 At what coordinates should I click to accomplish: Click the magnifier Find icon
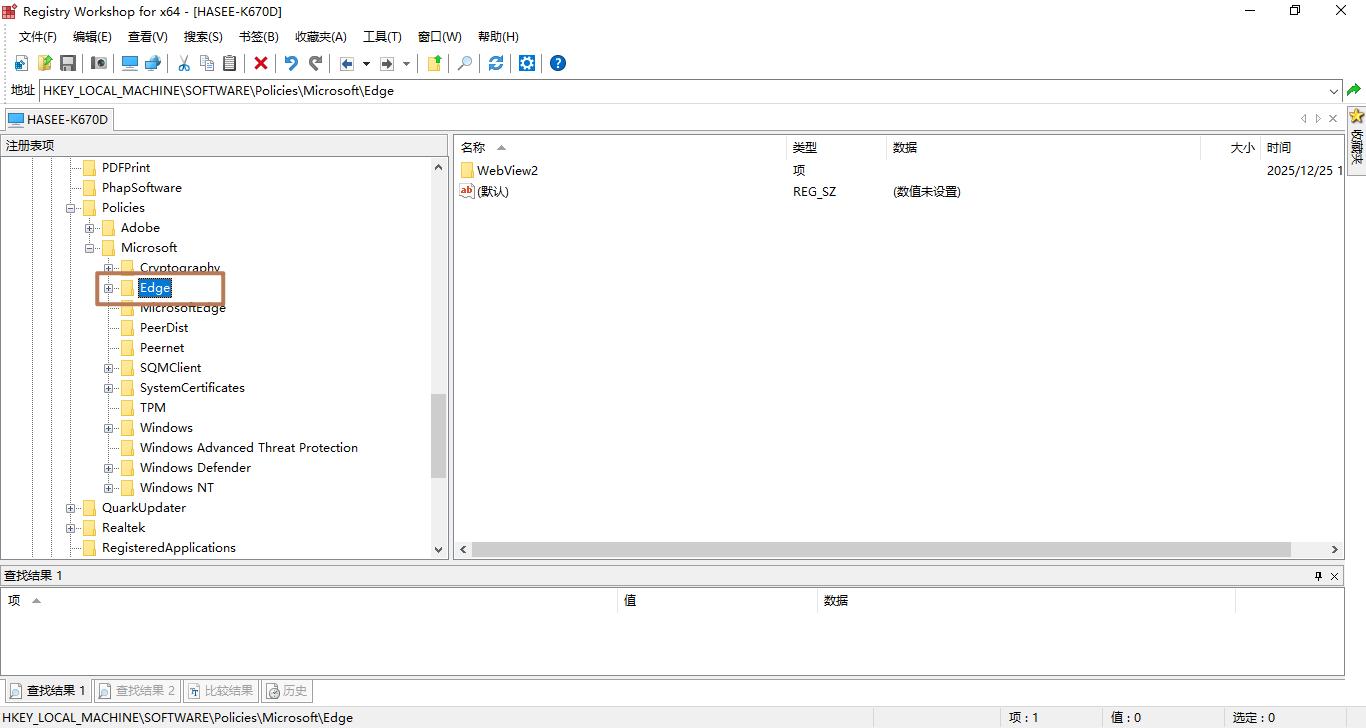tap(465, 63)
